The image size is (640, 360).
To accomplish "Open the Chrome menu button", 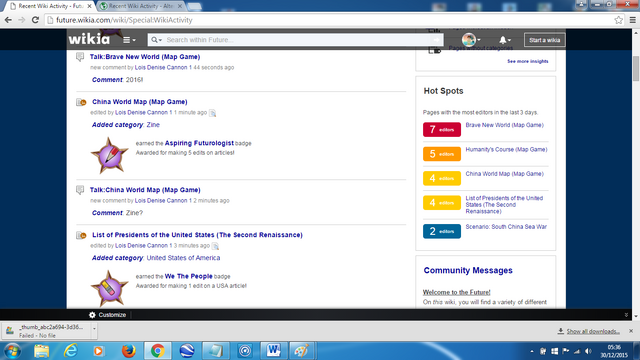I will (633, 20).
